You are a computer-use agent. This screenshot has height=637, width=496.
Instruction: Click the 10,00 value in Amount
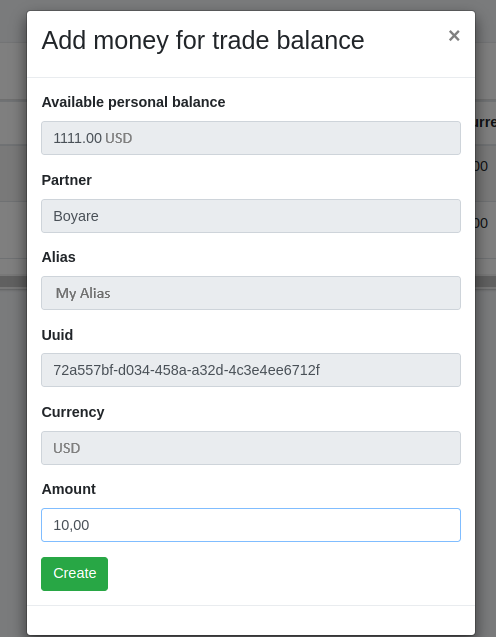coord(71,525)
